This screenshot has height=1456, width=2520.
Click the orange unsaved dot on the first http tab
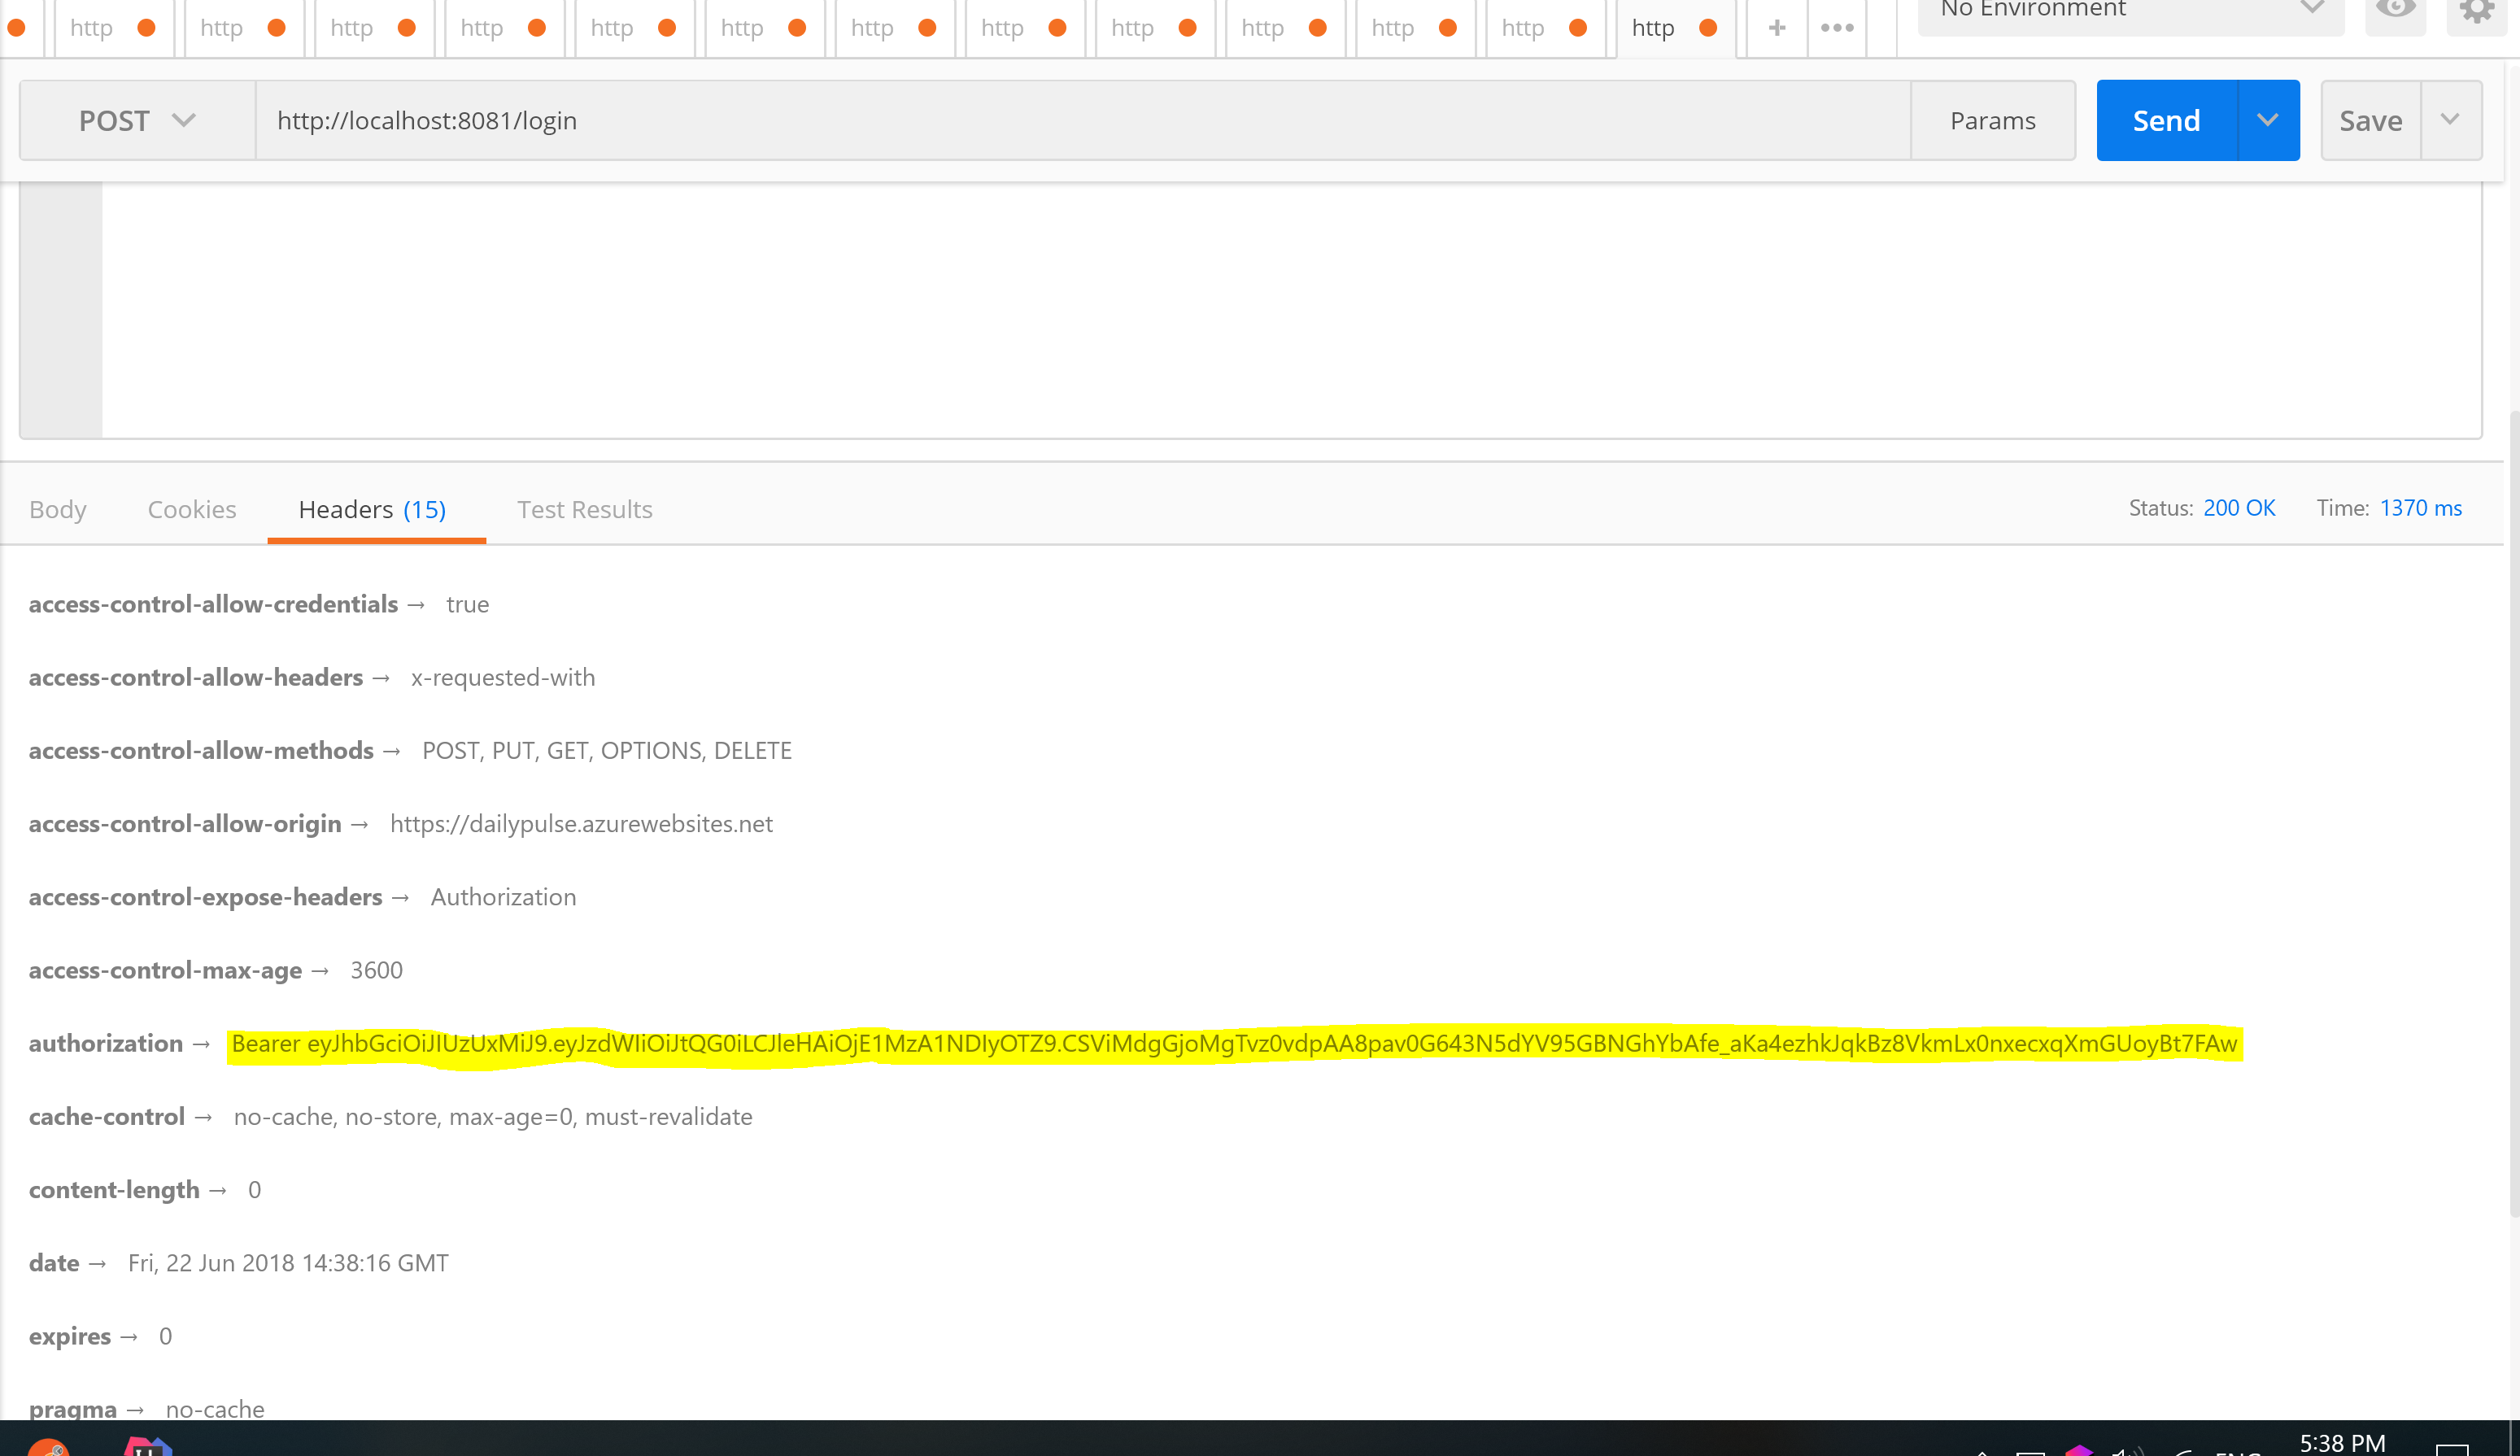(146, 28)
